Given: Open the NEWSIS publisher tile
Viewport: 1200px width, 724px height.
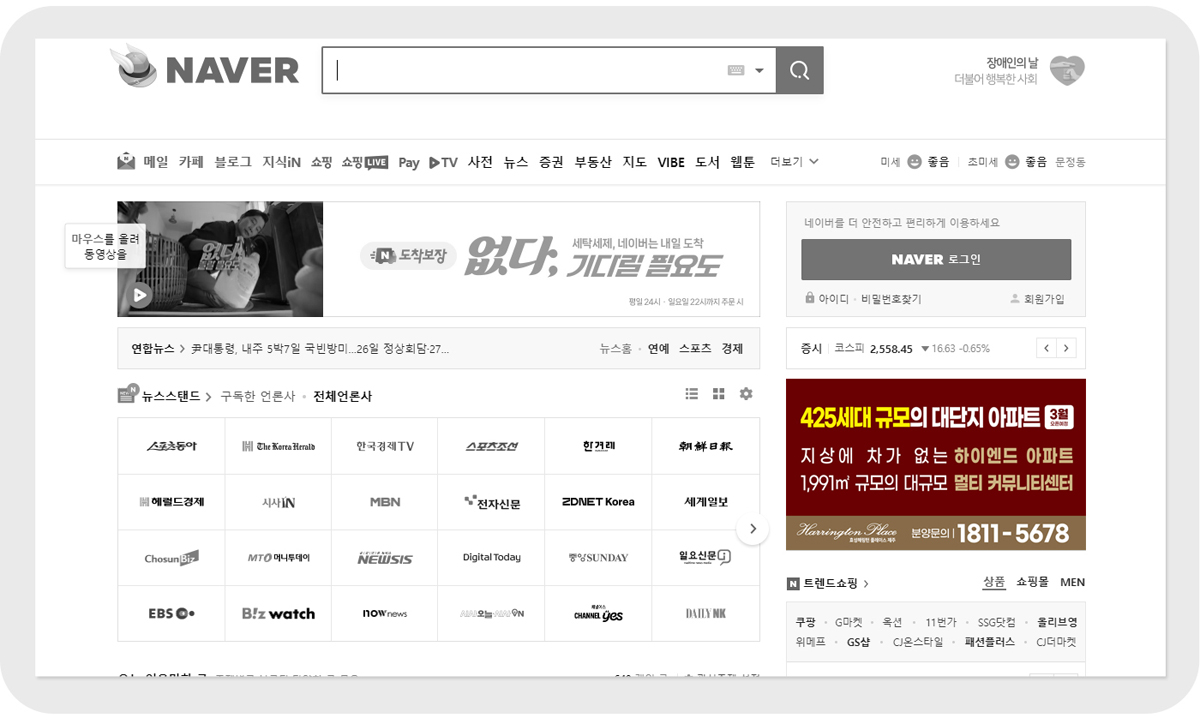Looking at the screenshot, I should click(385, 558).
